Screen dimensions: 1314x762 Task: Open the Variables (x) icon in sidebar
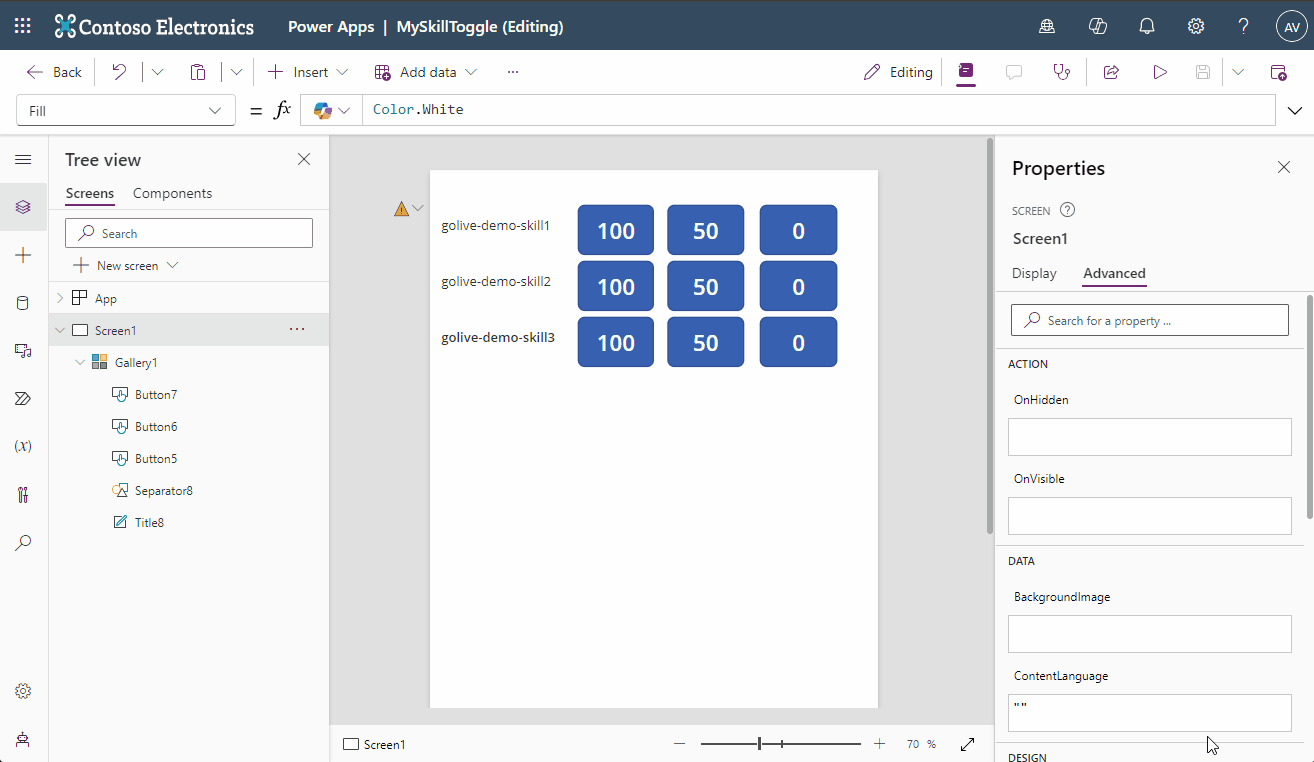[23, 446]
